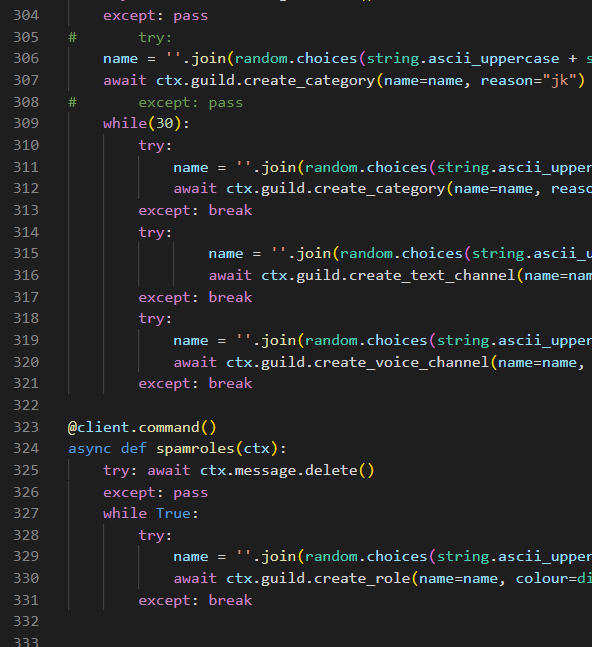Viewport: 592px width, 647px height.
Task: Click 'random.choices' on line 306
Action: [x=296, y=59]
